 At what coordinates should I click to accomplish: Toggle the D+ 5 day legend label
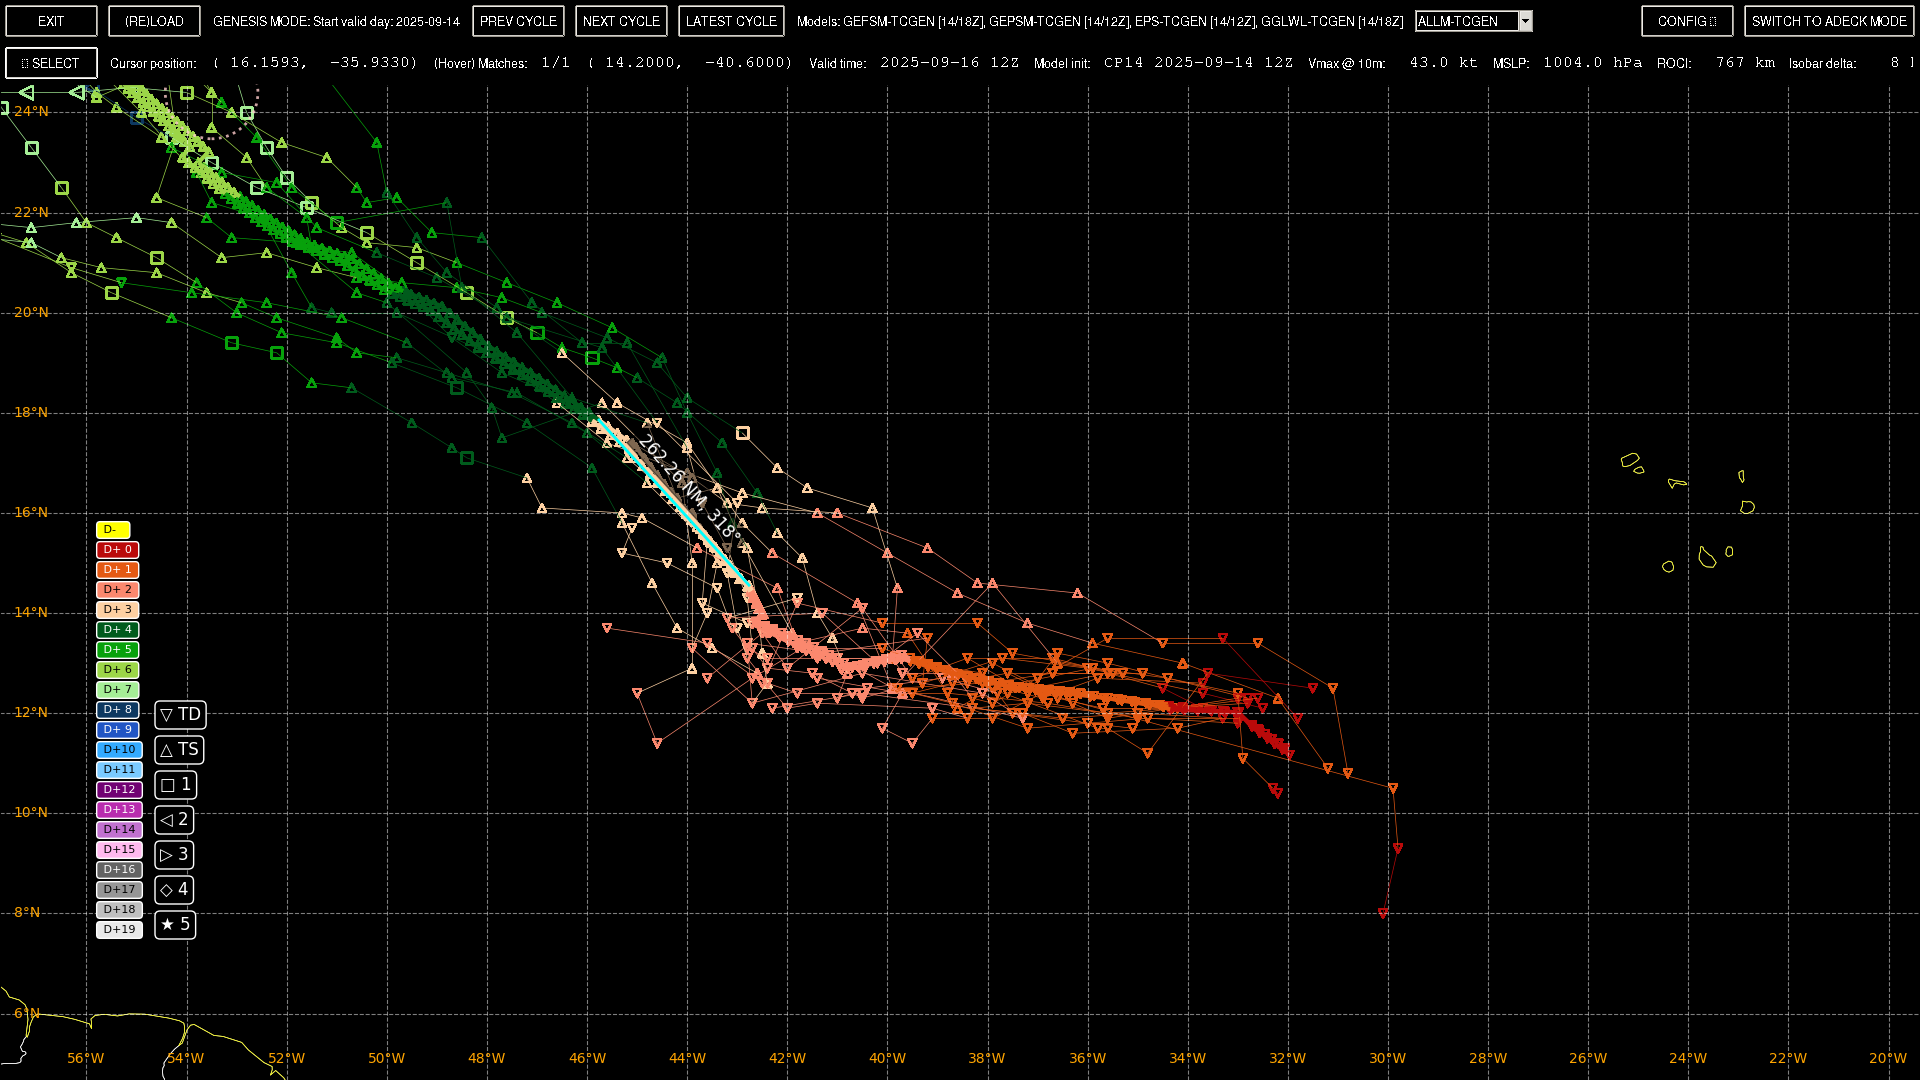(118, 650)
